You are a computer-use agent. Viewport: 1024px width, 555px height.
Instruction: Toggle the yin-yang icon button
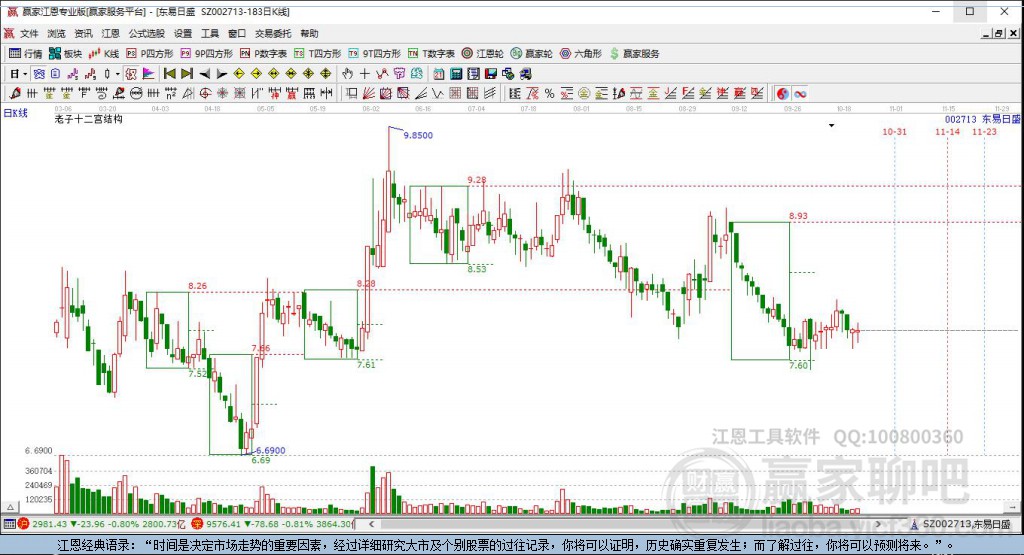click(x=782, y=94)
